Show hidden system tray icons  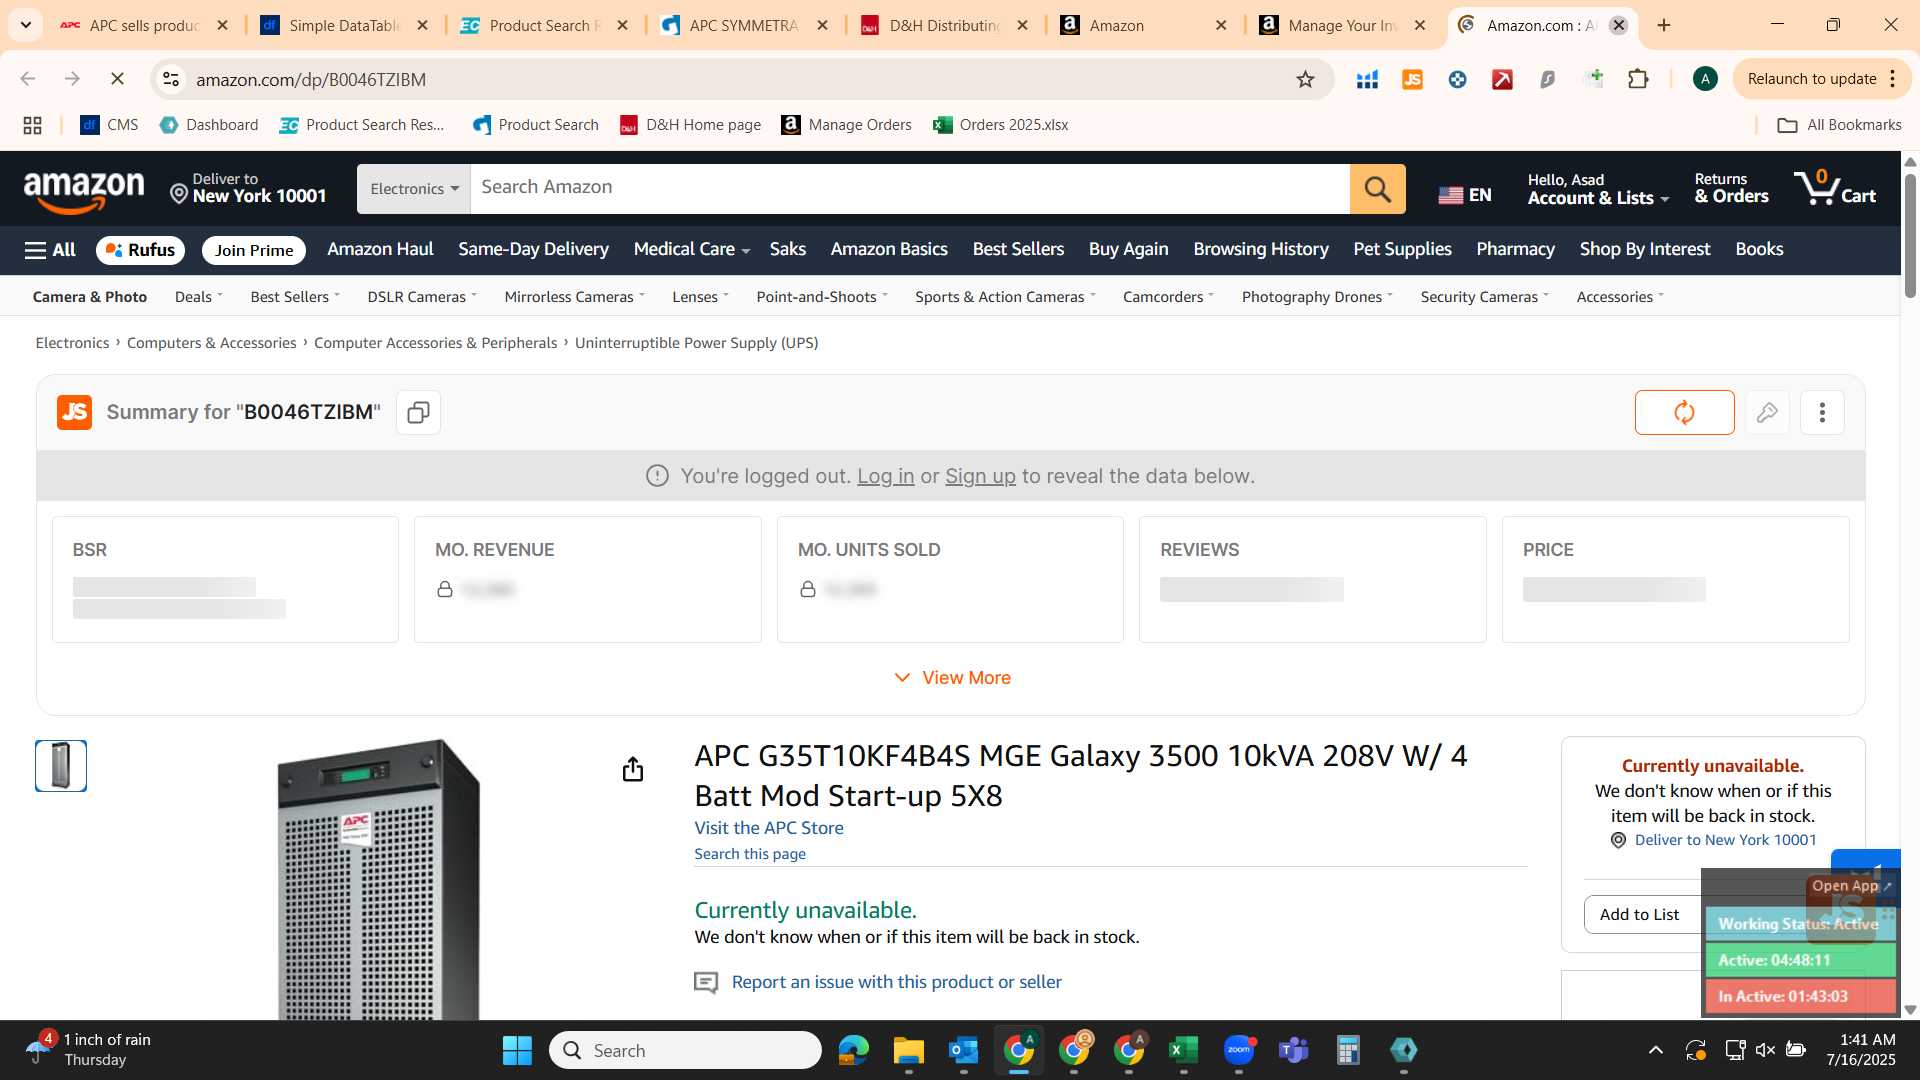tap(1655, 1050)
